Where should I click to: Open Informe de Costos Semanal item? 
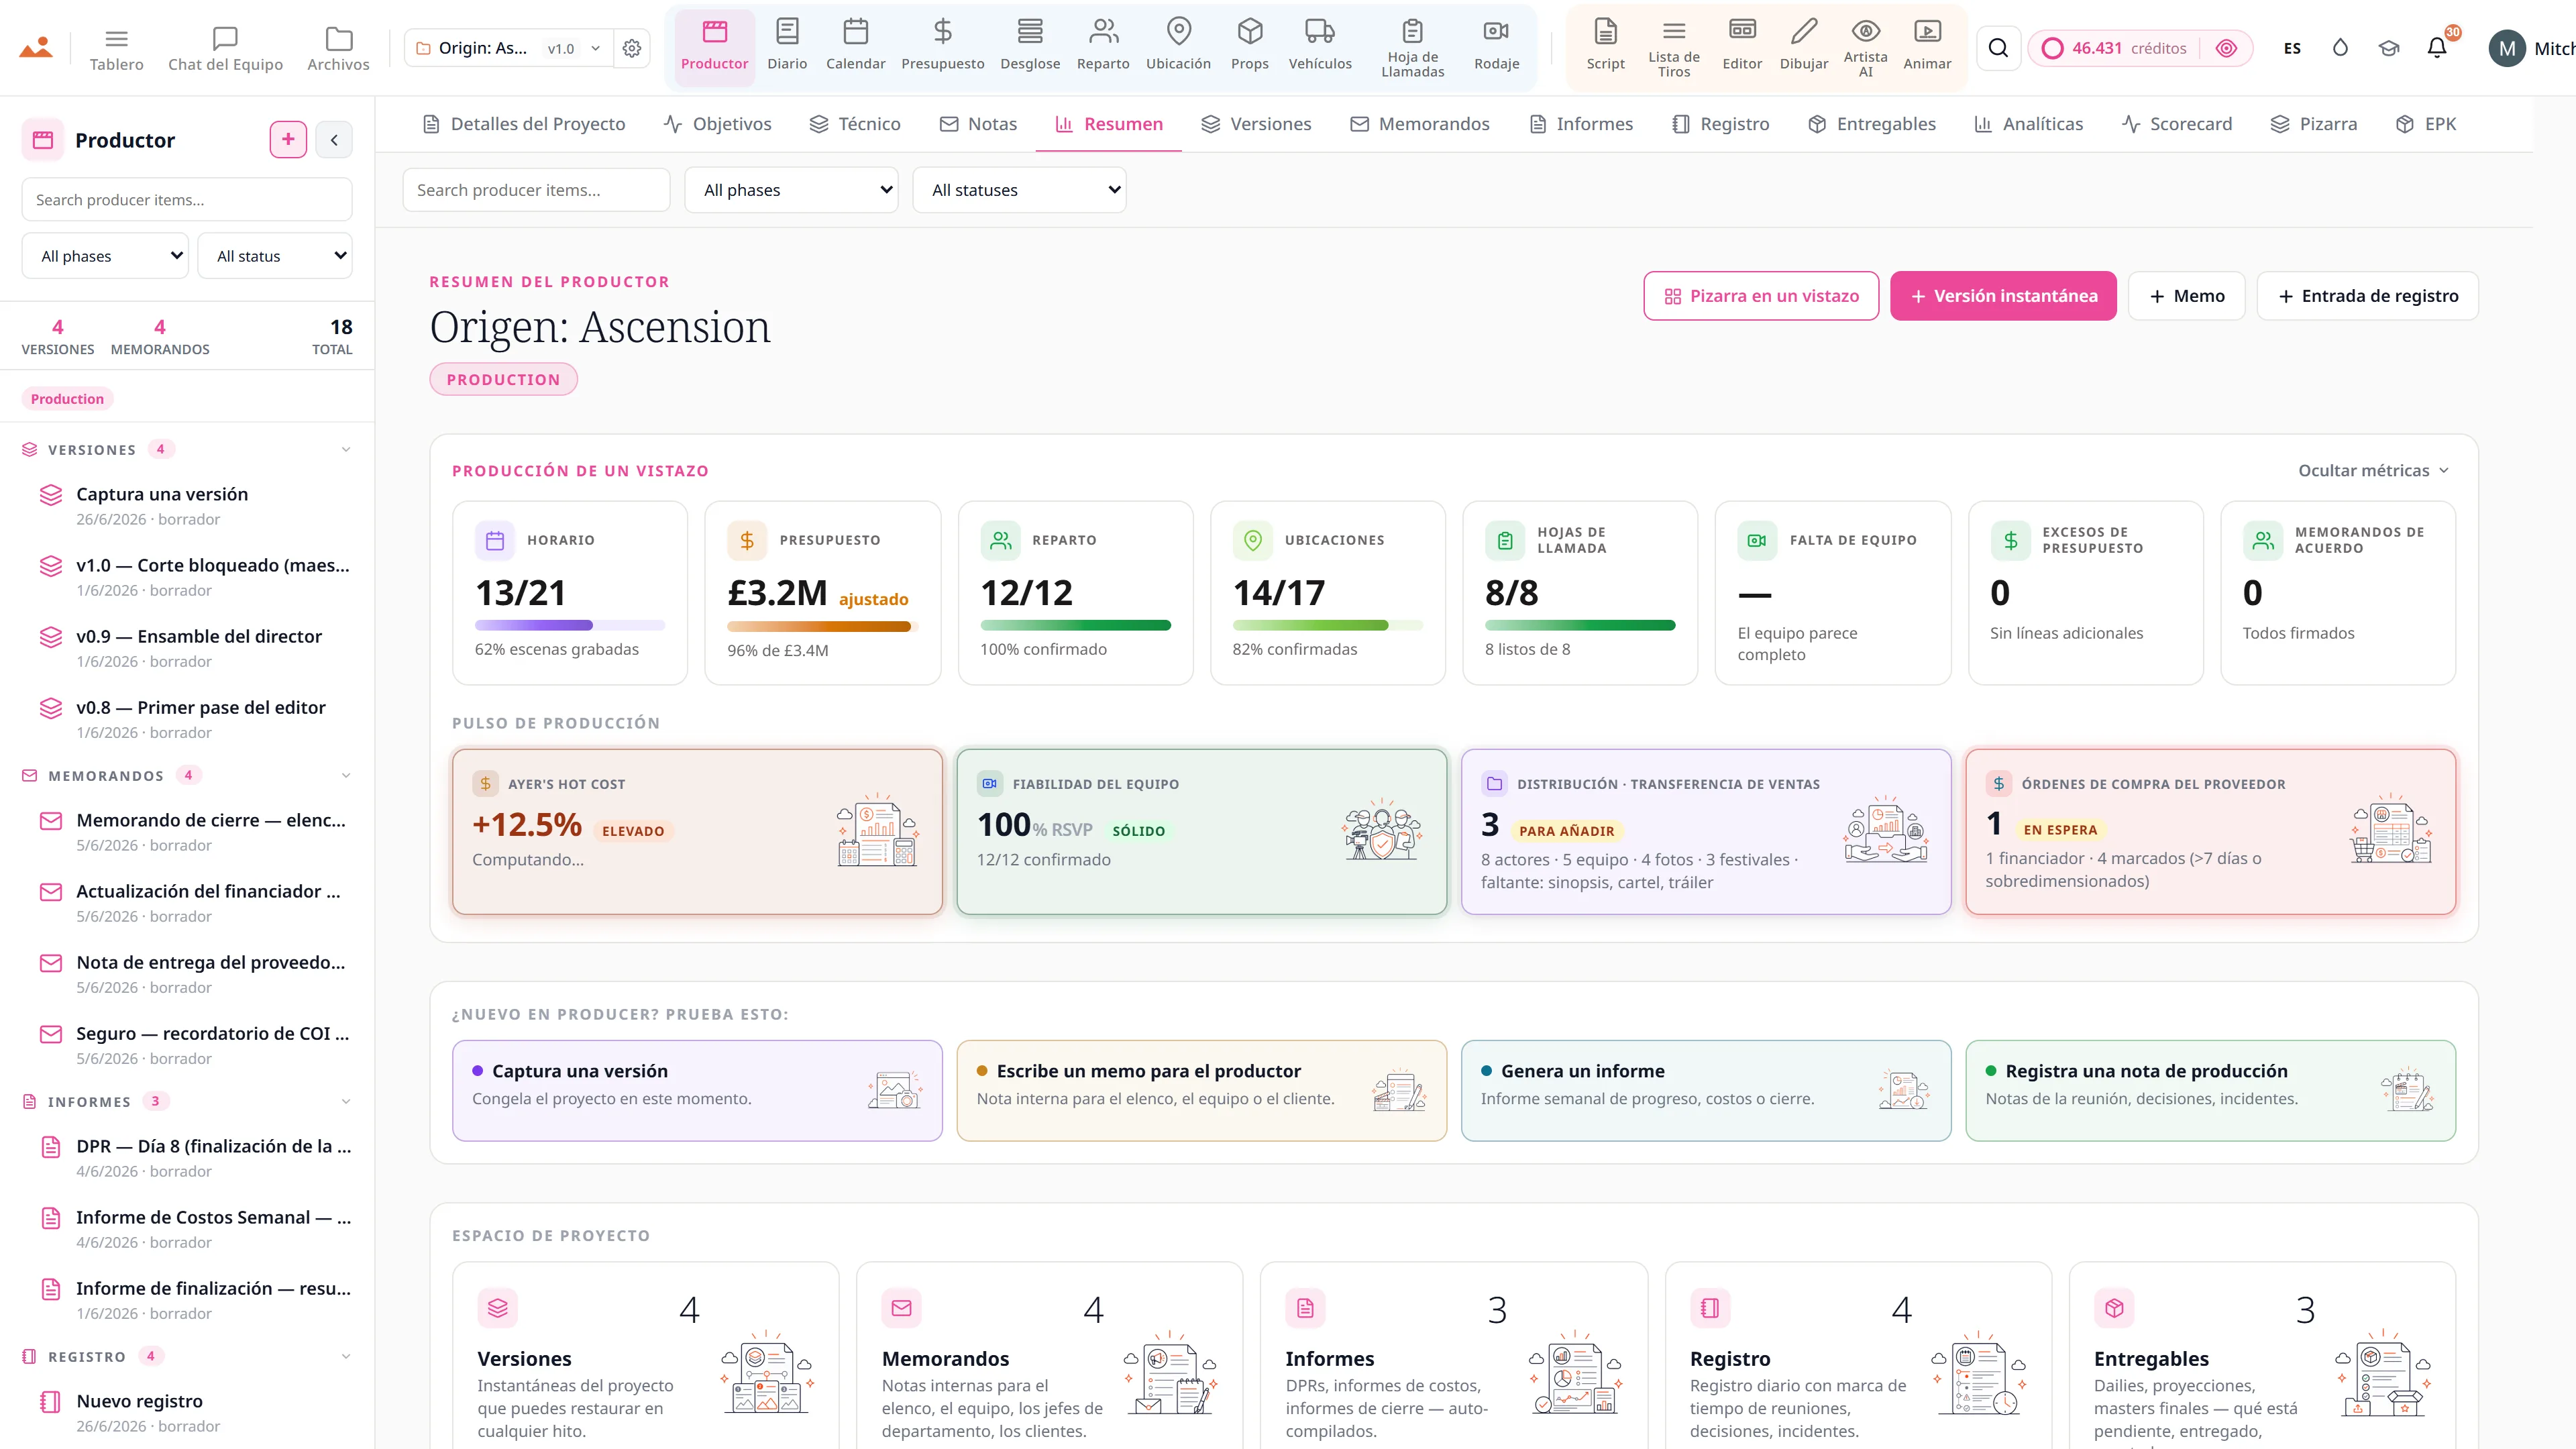198,1228
